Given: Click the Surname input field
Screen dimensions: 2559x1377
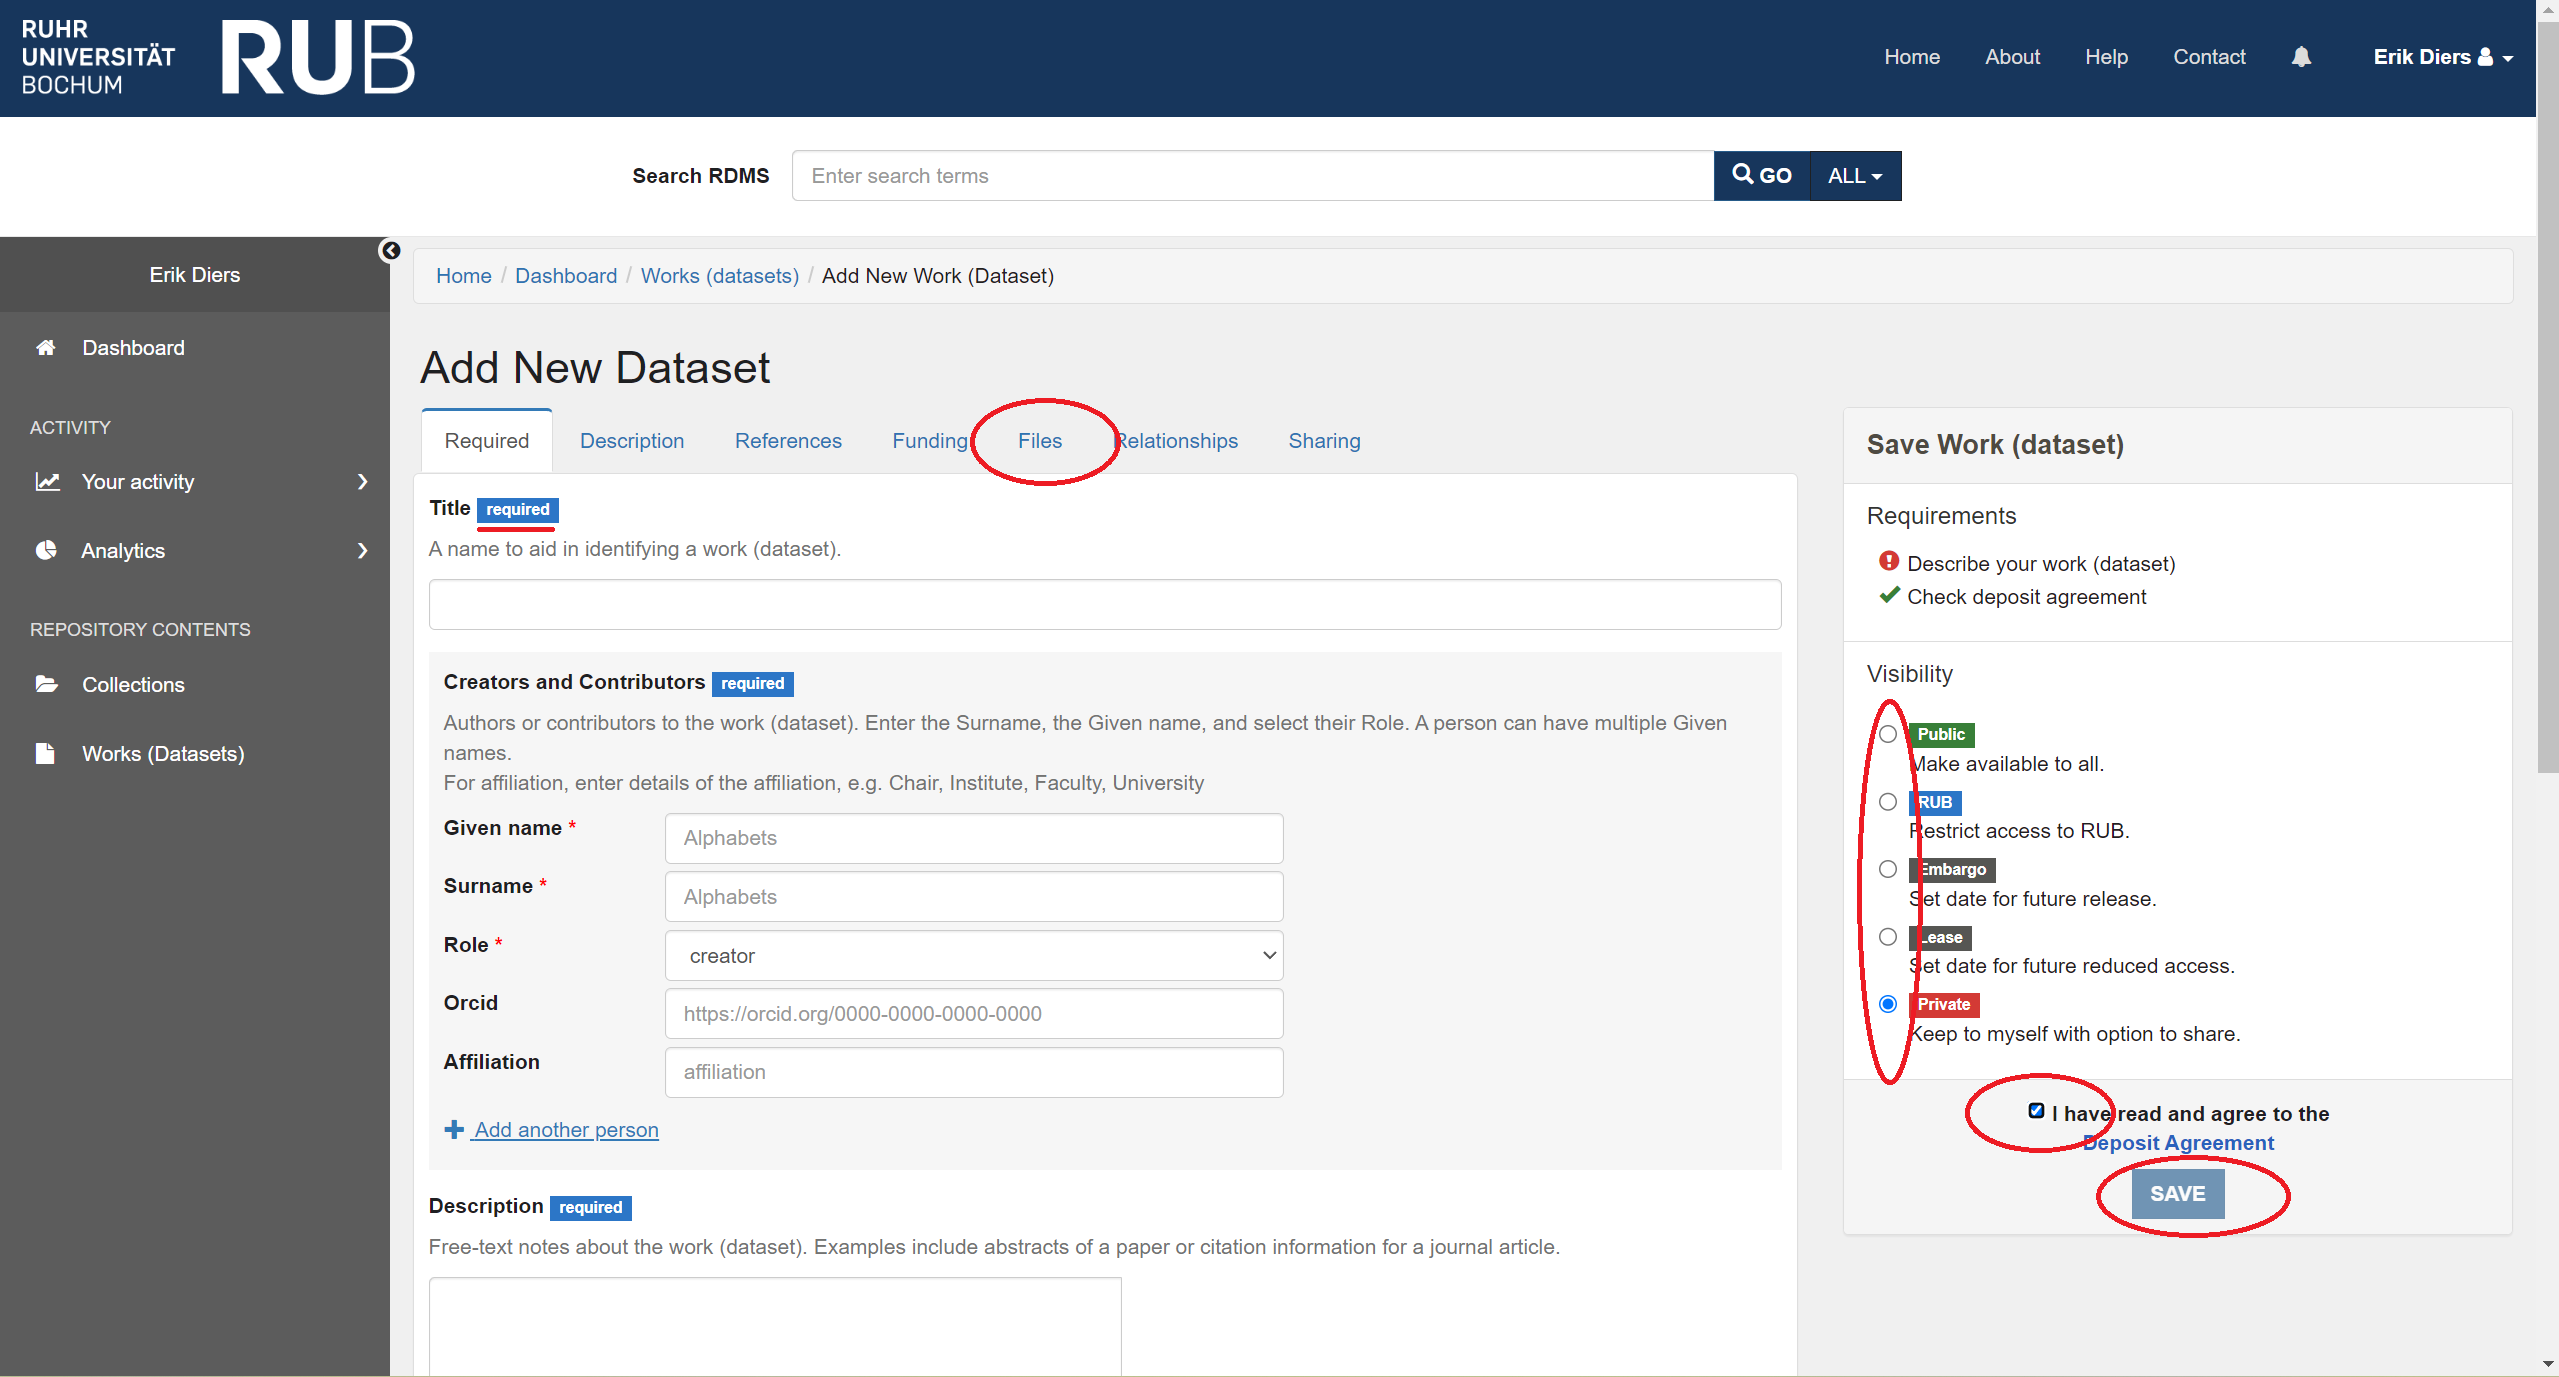Looking at the screenshot, I should pos(974,897).
